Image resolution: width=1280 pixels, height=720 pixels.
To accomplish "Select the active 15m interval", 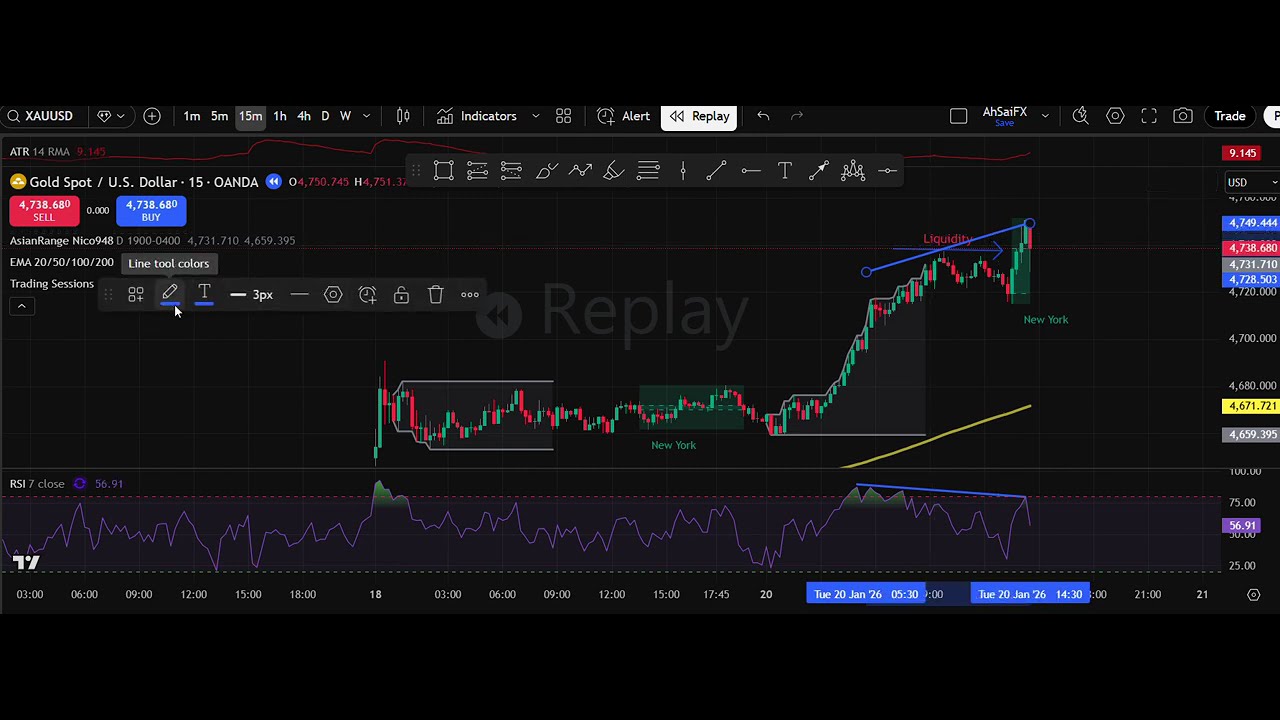I will click(x=250, y=116).
